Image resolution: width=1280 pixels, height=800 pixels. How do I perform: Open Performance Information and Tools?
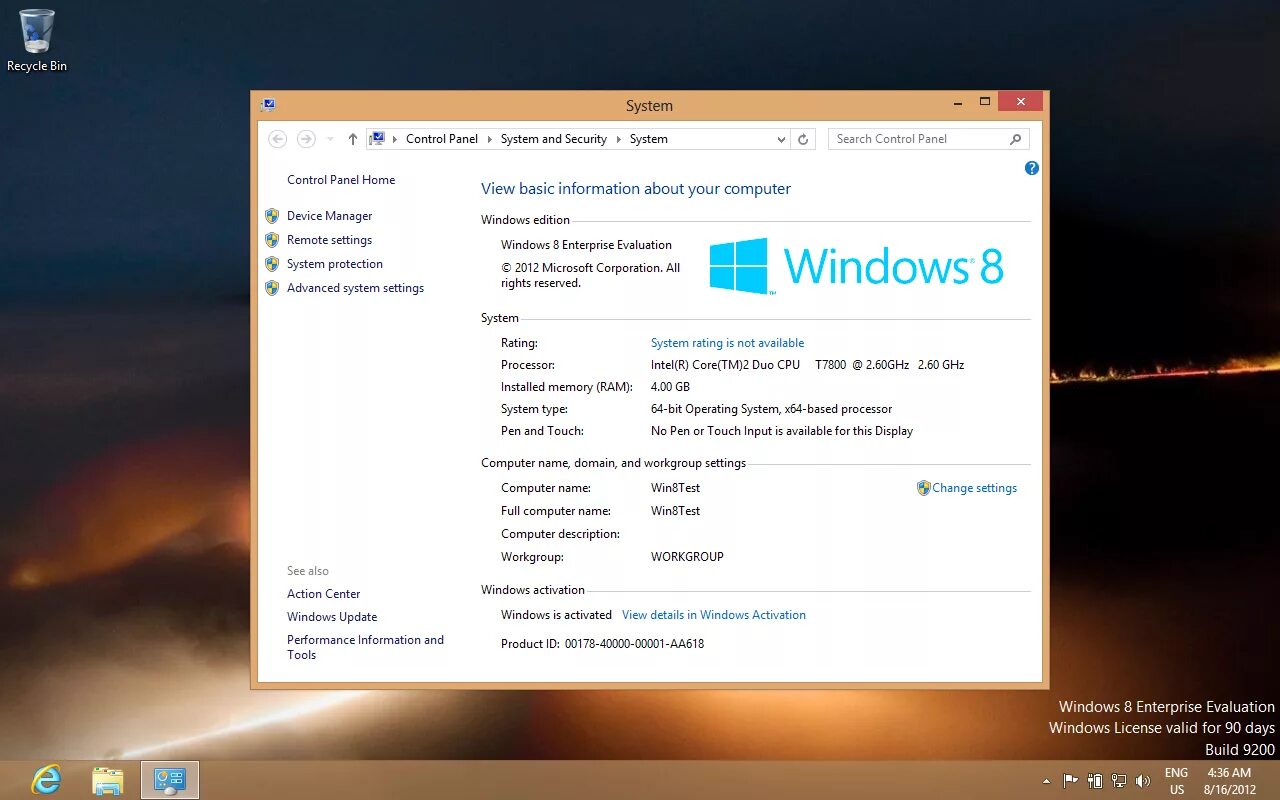tap(365, 647)
